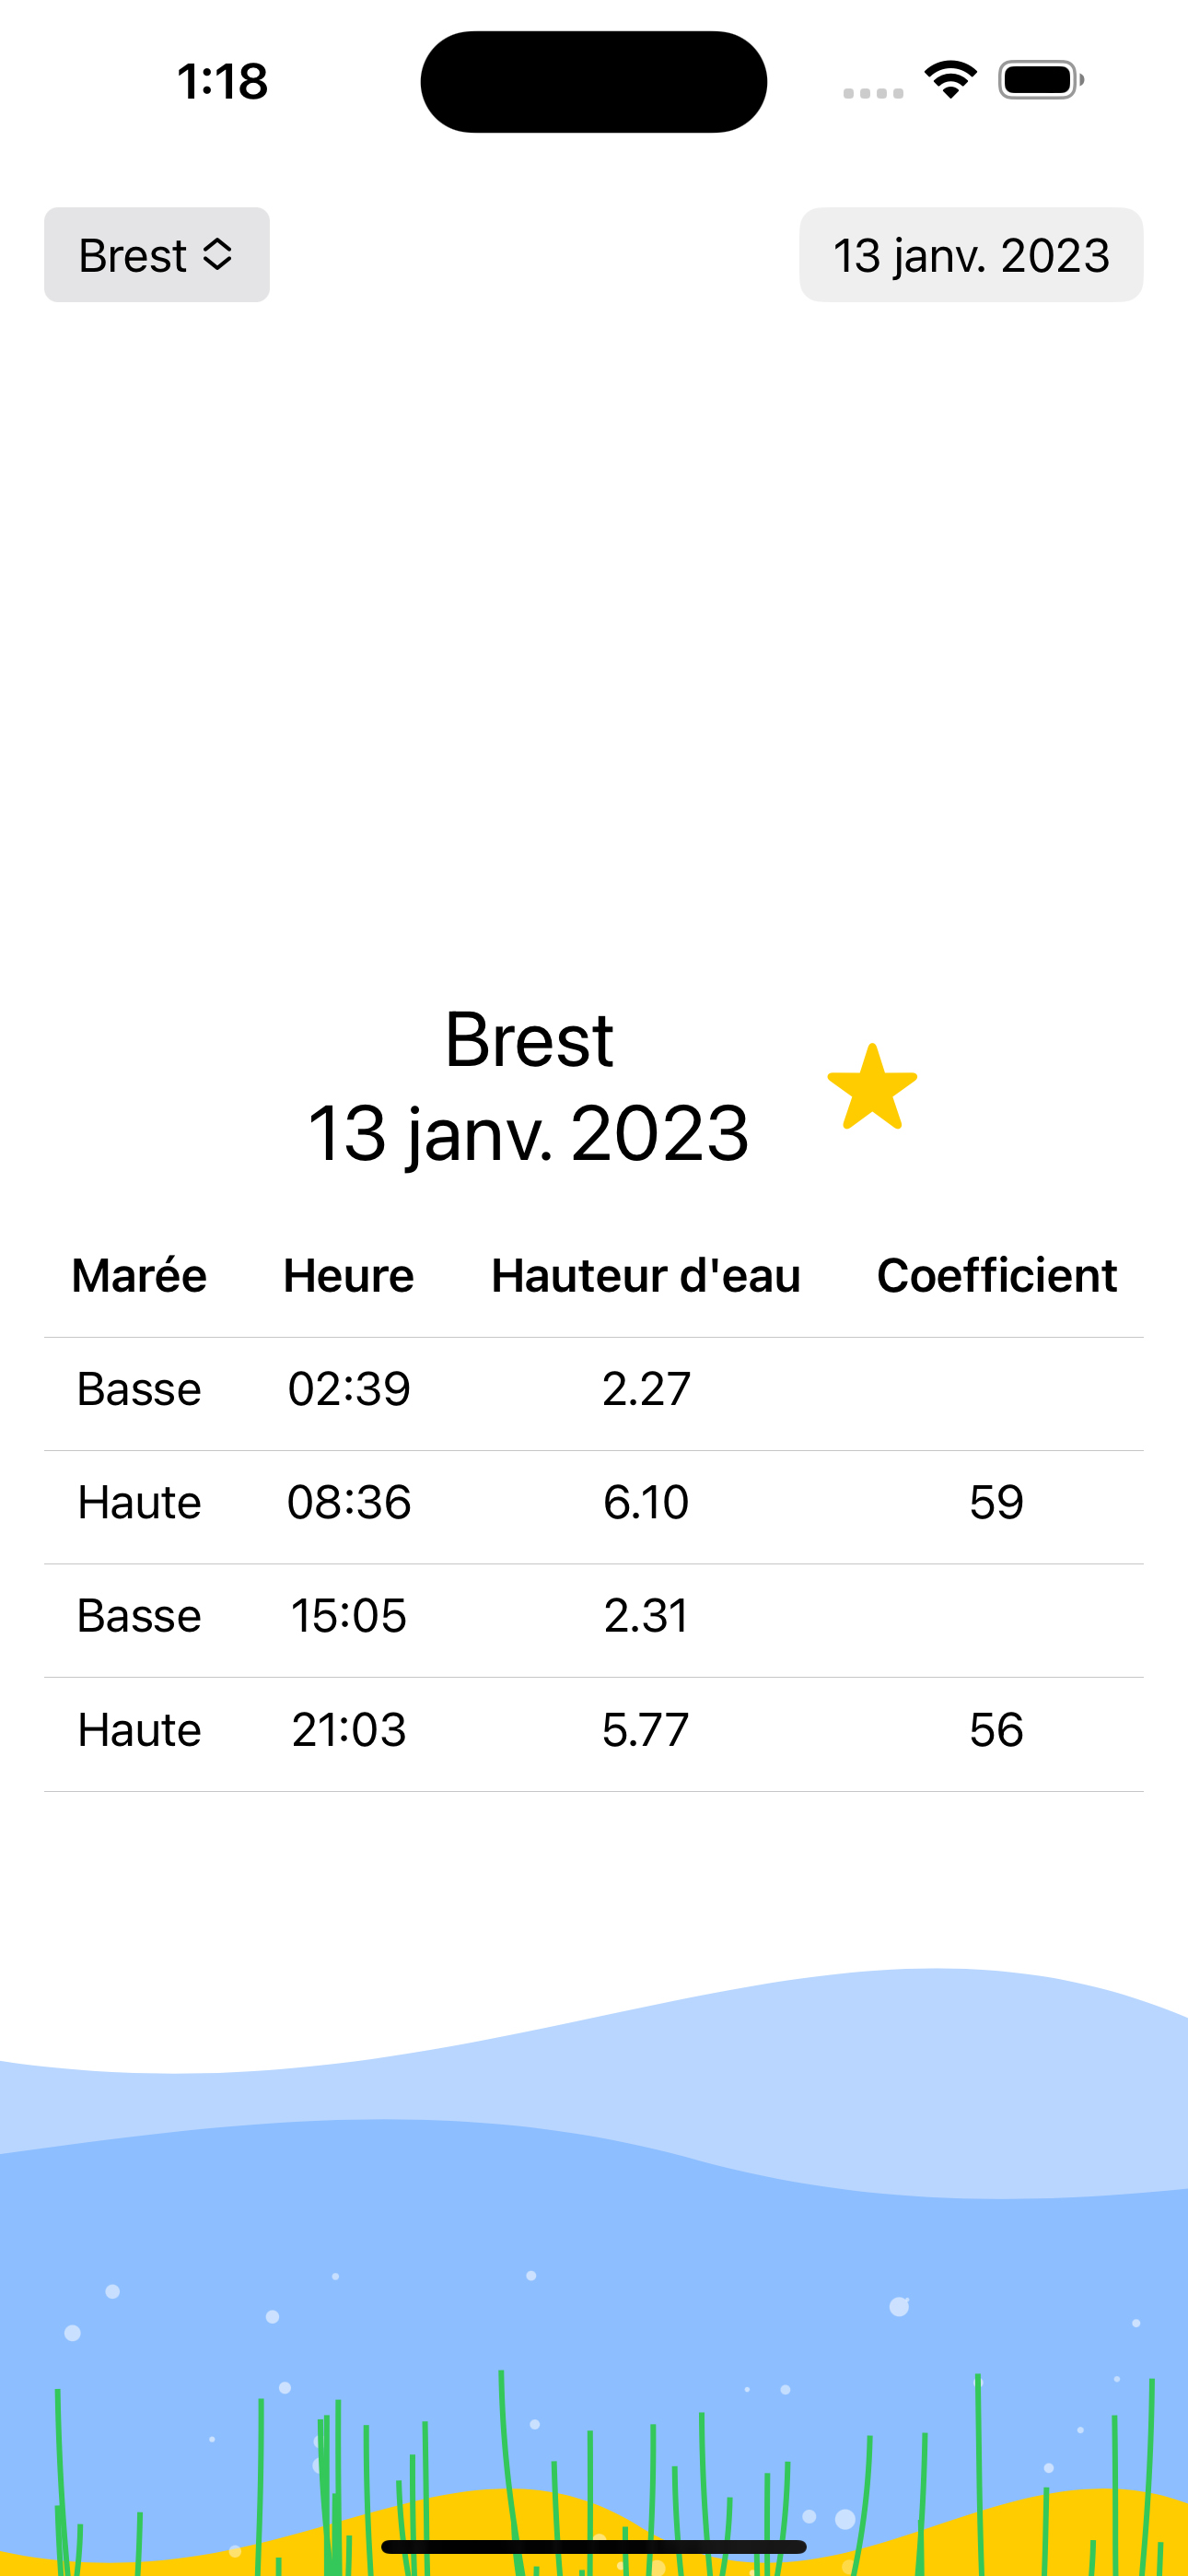The width and height of the screenshot is (1188, 2576).
Task: Tap the coefficient value 59
Action: [x=997, y=1502]
